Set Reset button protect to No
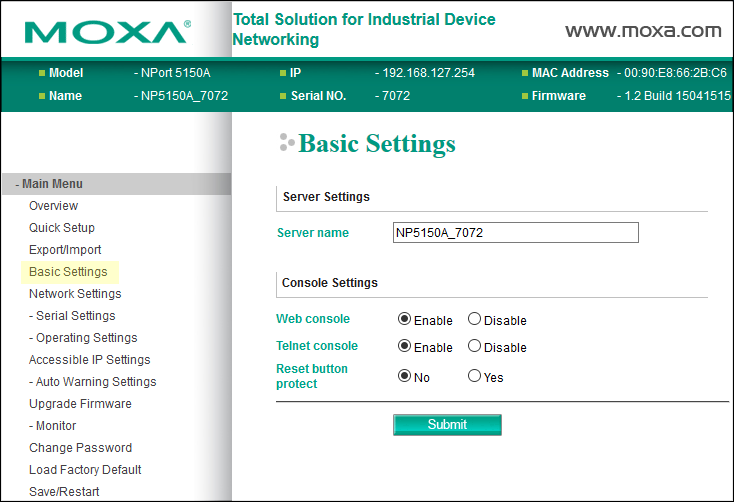This screenshot has width=734, height=502. pos(405,377)
